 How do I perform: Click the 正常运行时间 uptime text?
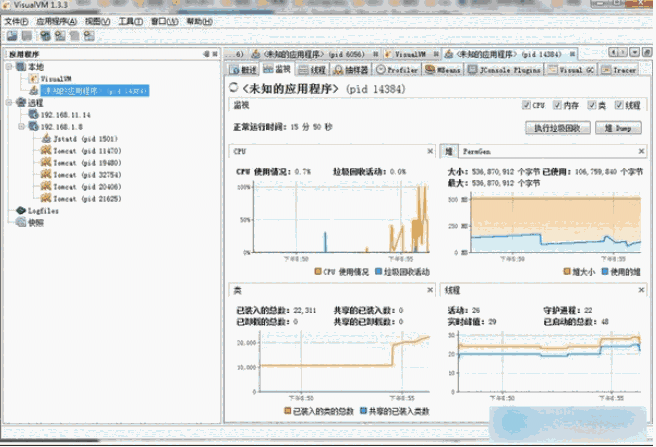click(283, 127)
